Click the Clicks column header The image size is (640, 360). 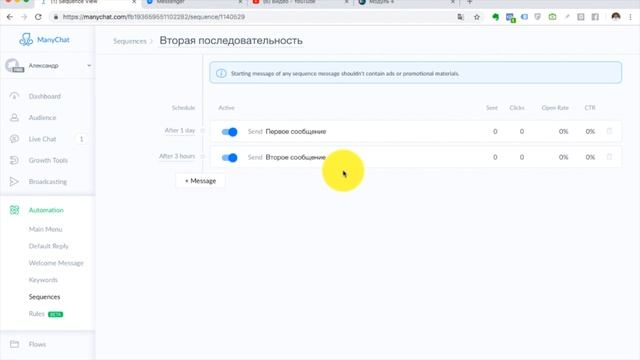pos(517,108)
